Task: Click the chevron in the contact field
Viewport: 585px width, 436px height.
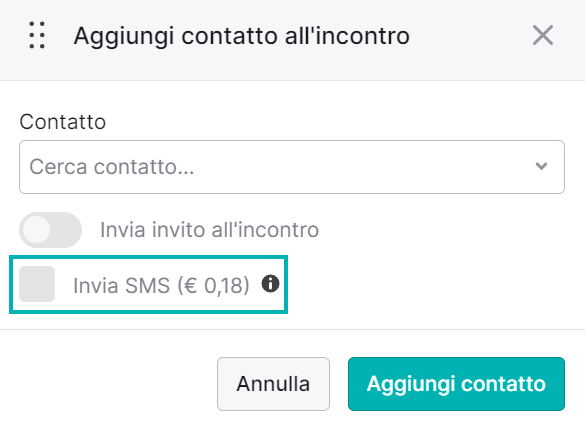Action: (541, 166)
